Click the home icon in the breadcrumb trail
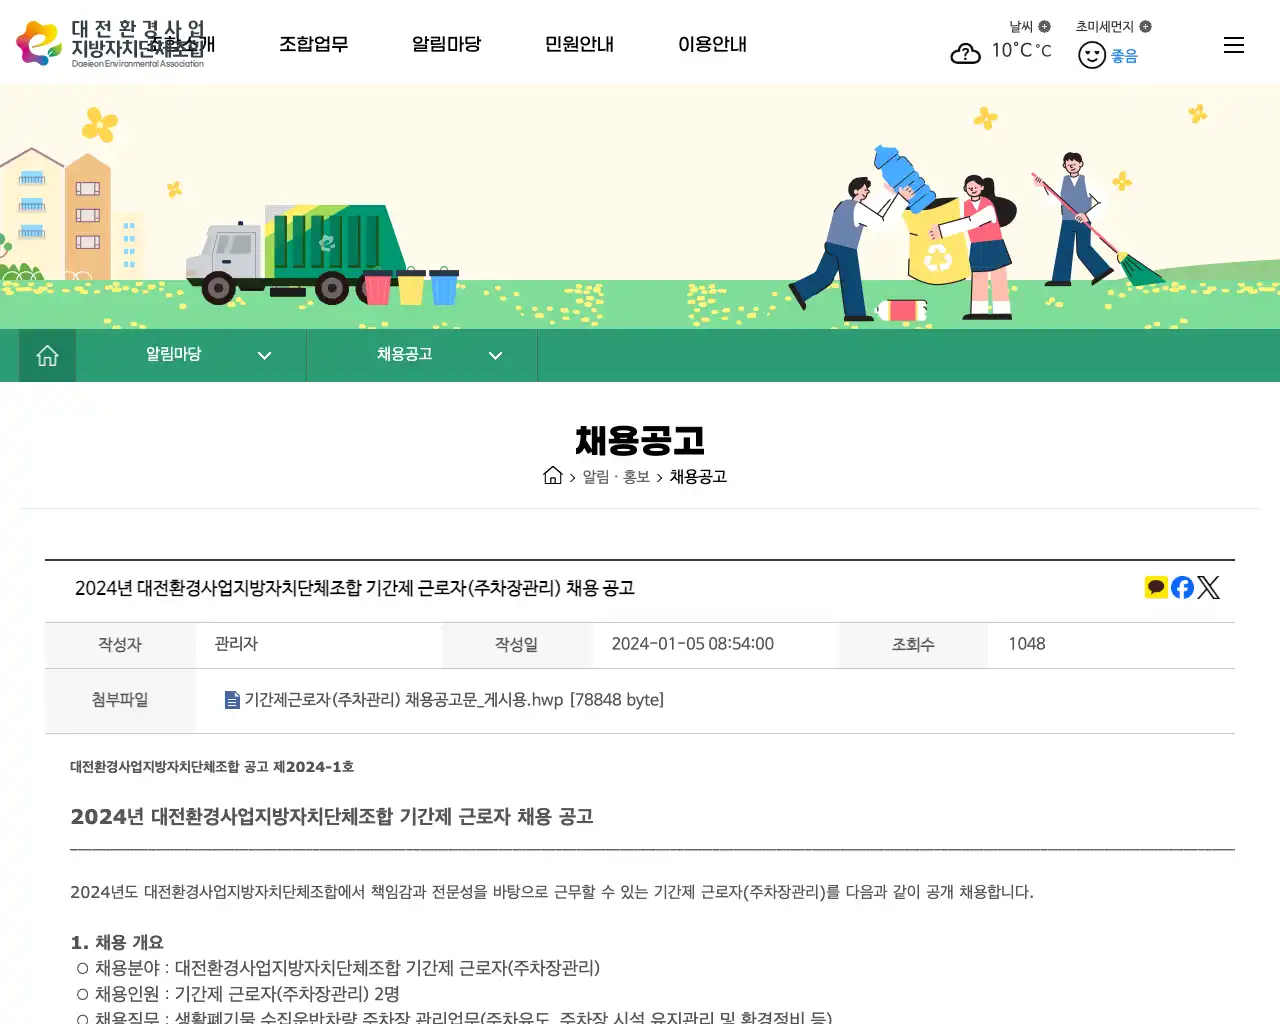 pos(553,475)
